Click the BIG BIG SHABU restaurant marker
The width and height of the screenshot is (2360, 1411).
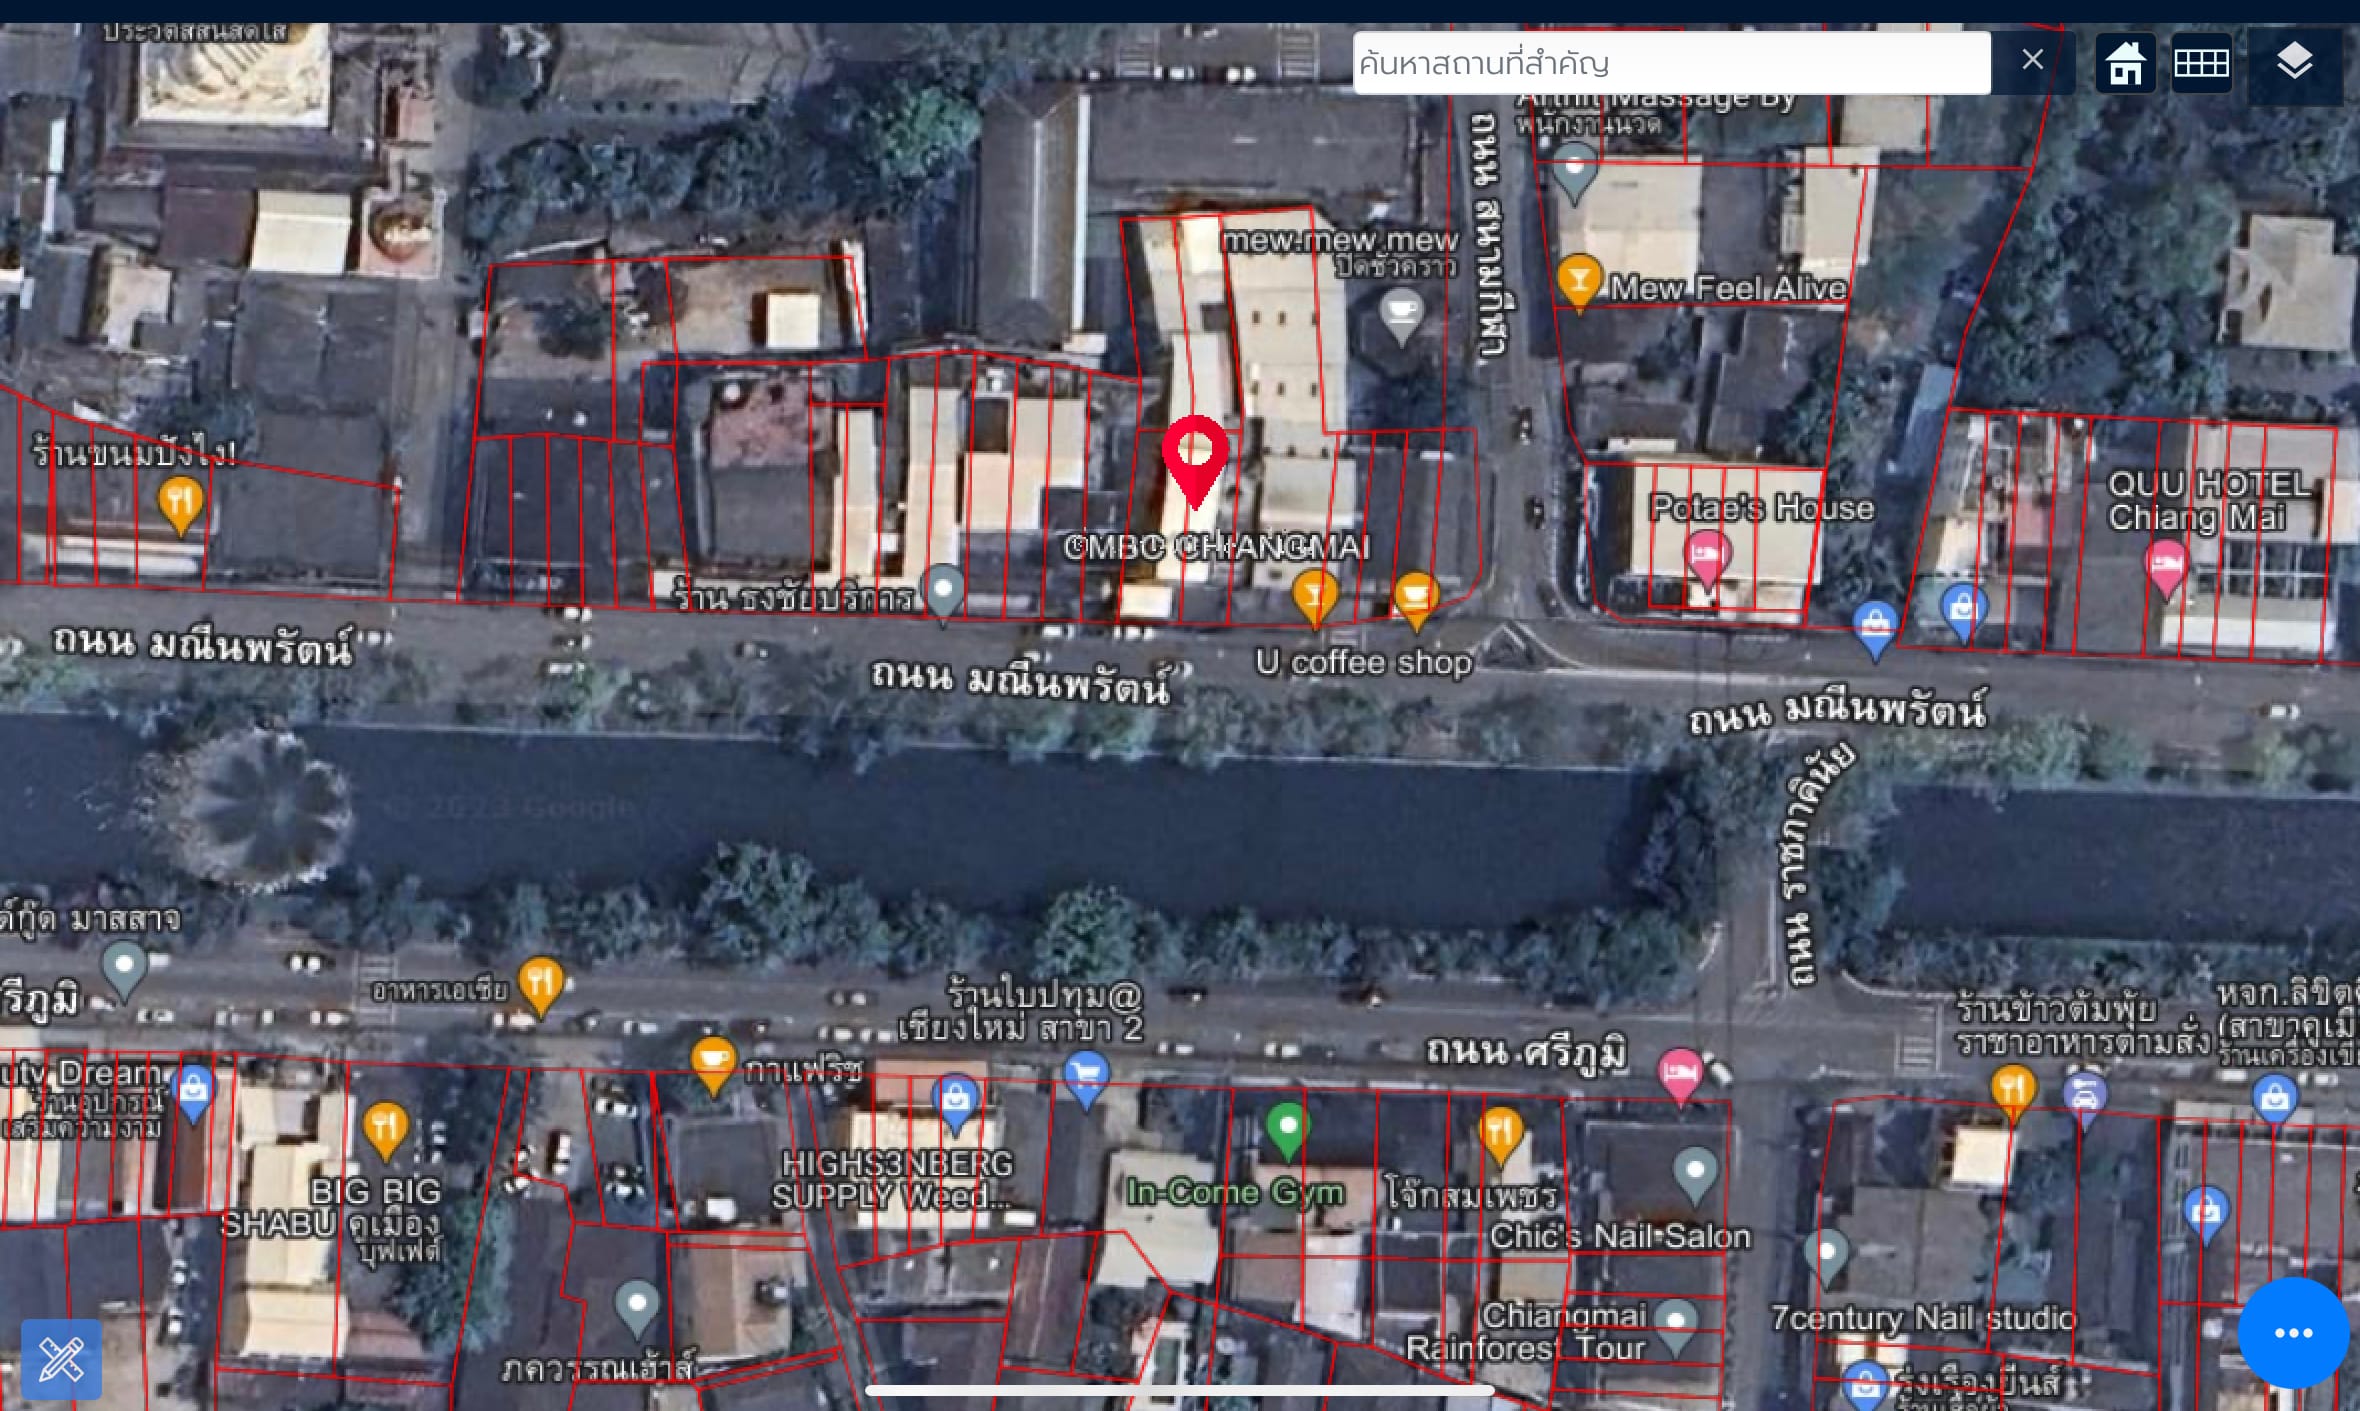(x=385, y=1131)
